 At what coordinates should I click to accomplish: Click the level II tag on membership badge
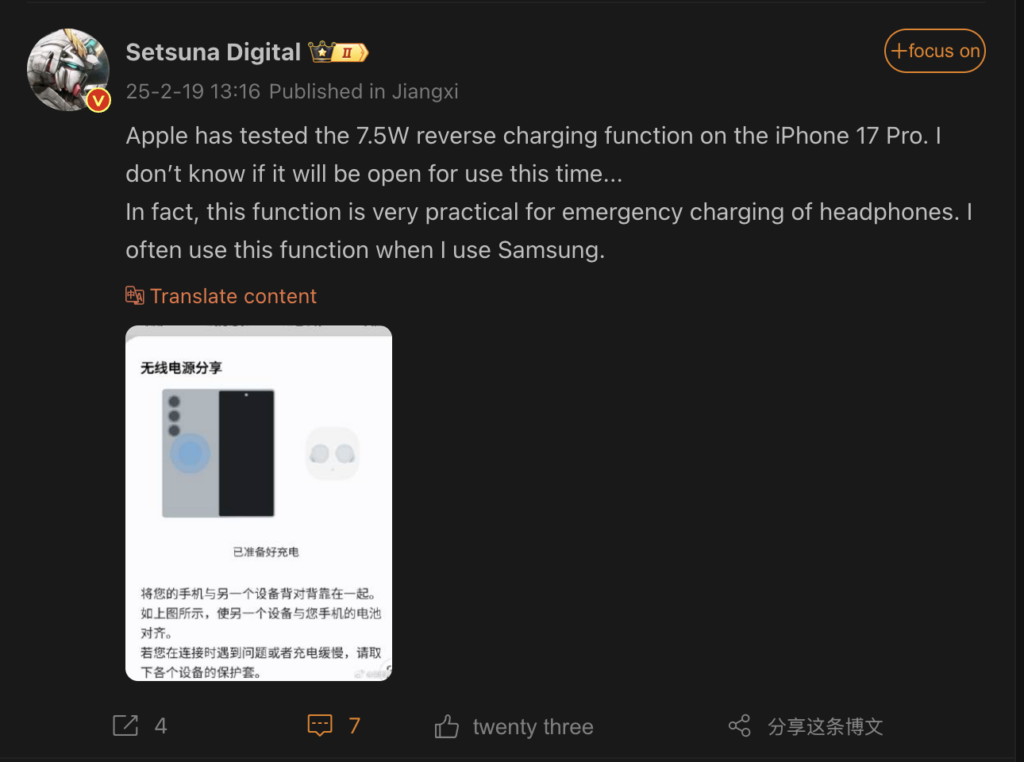[x=351, y=52]
